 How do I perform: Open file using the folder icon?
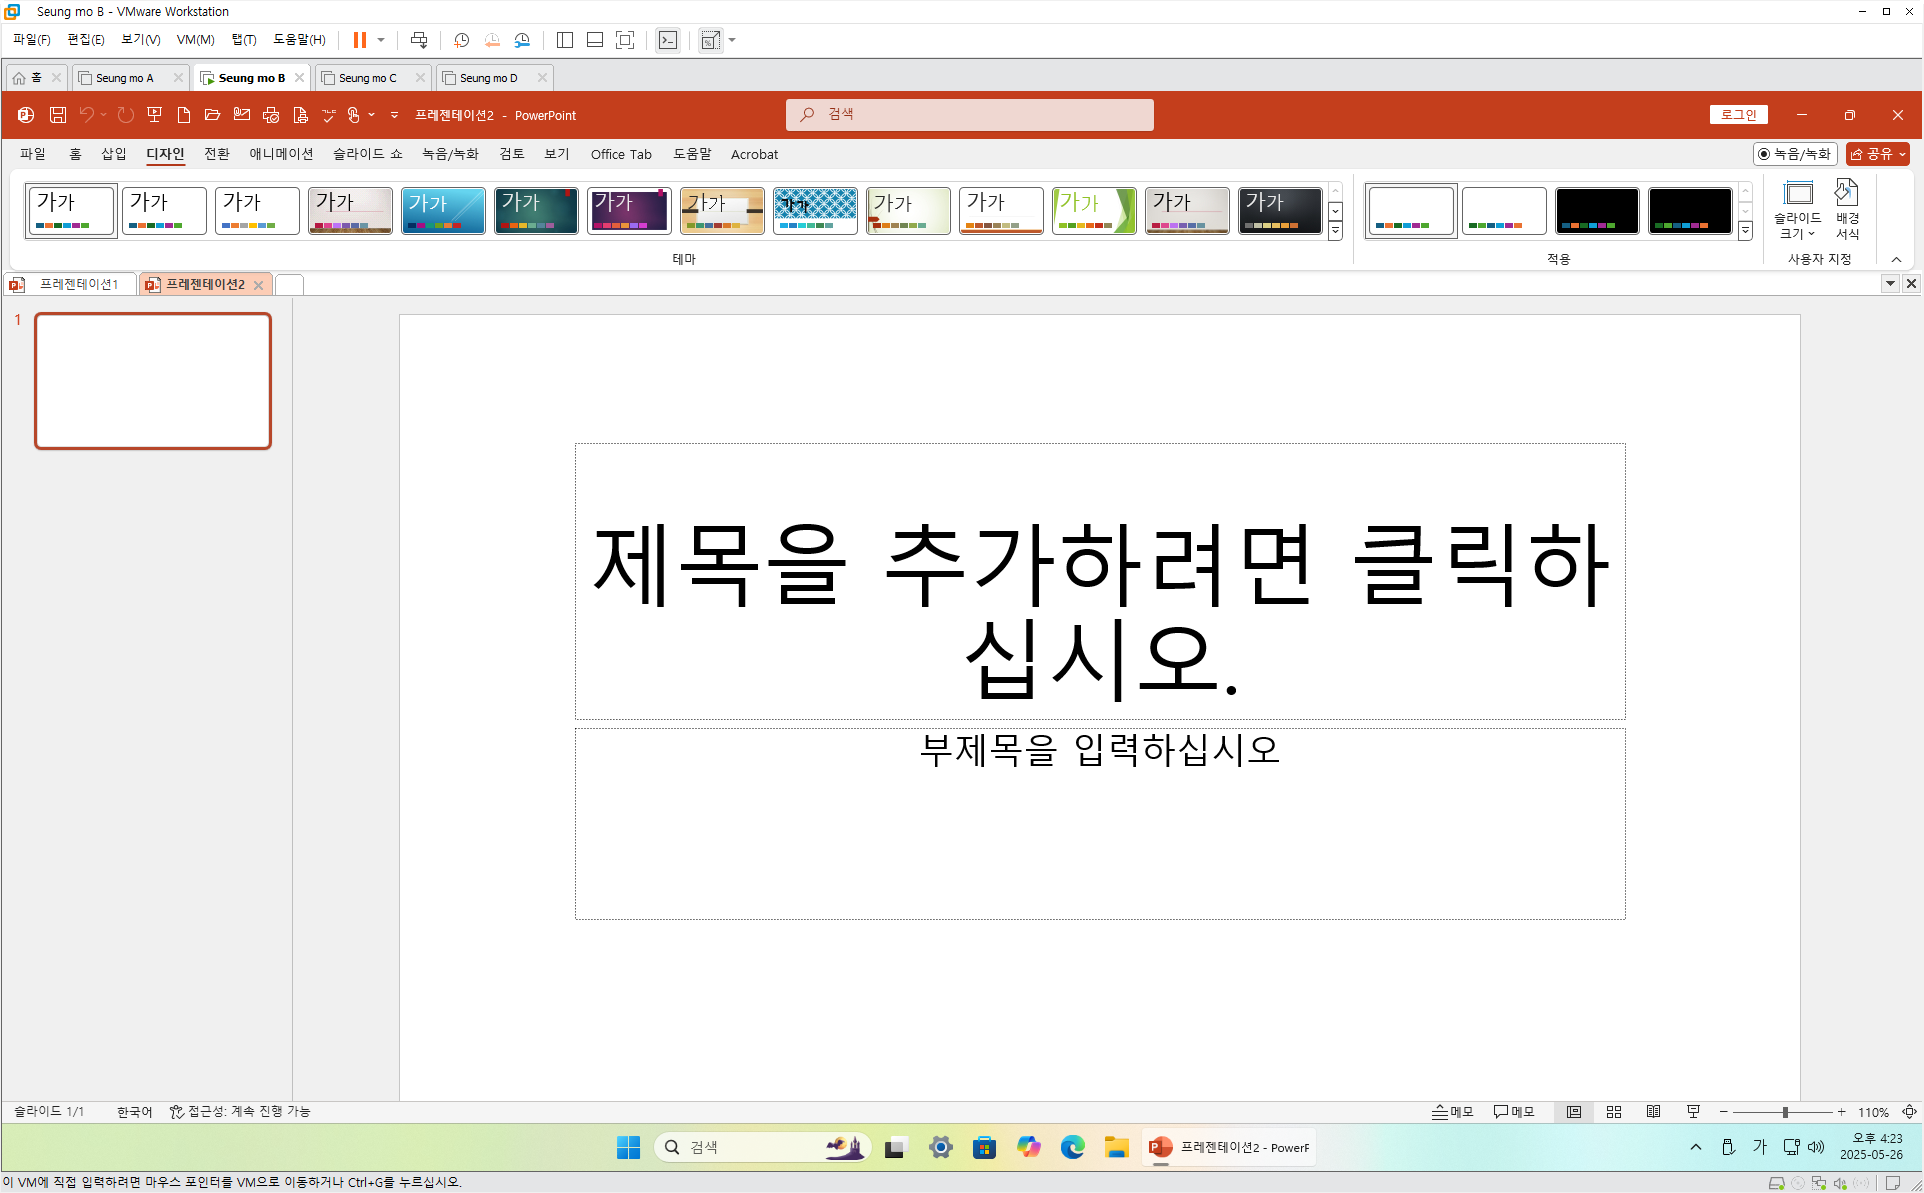pos(212,115)
